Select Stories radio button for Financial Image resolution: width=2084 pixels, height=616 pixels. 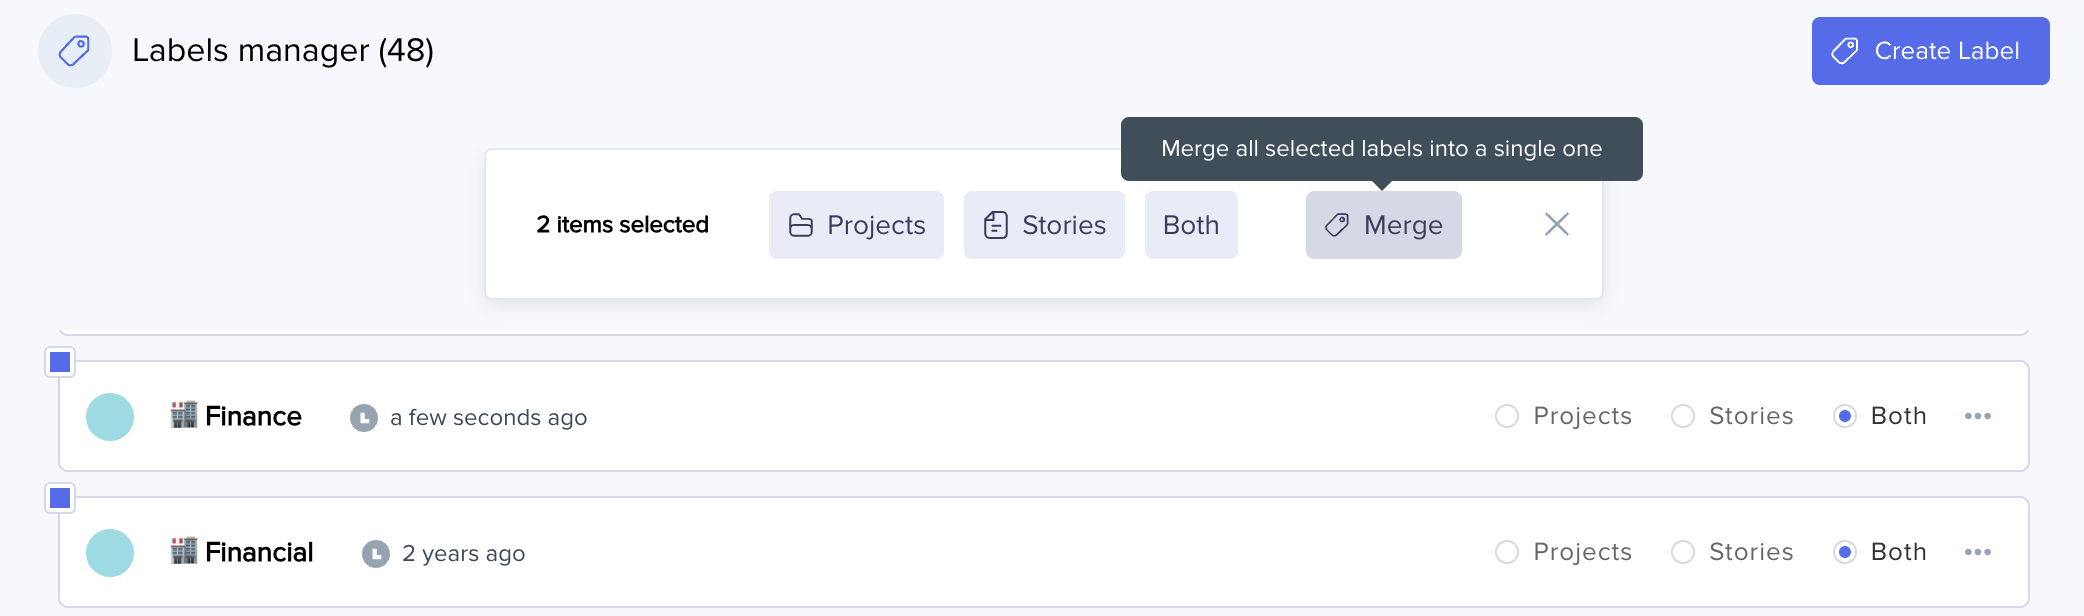point(1683,551)
